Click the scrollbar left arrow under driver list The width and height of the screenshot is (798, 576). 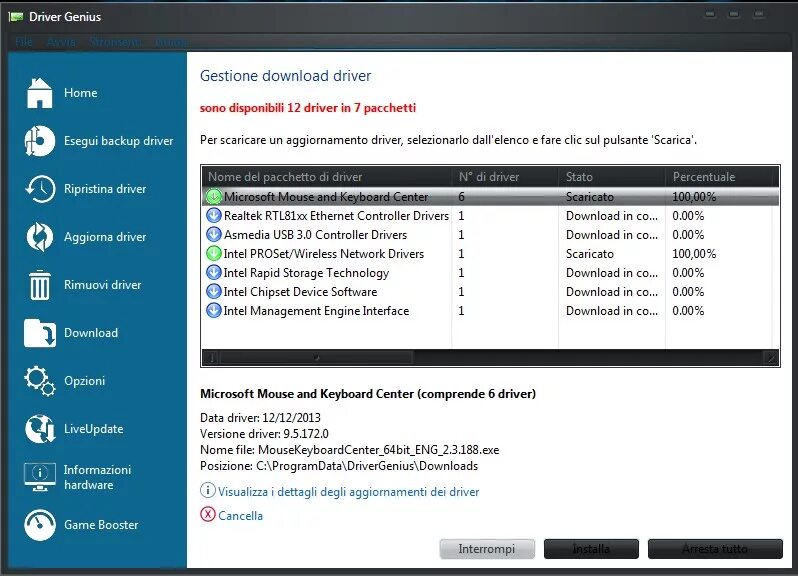[212, 358]
